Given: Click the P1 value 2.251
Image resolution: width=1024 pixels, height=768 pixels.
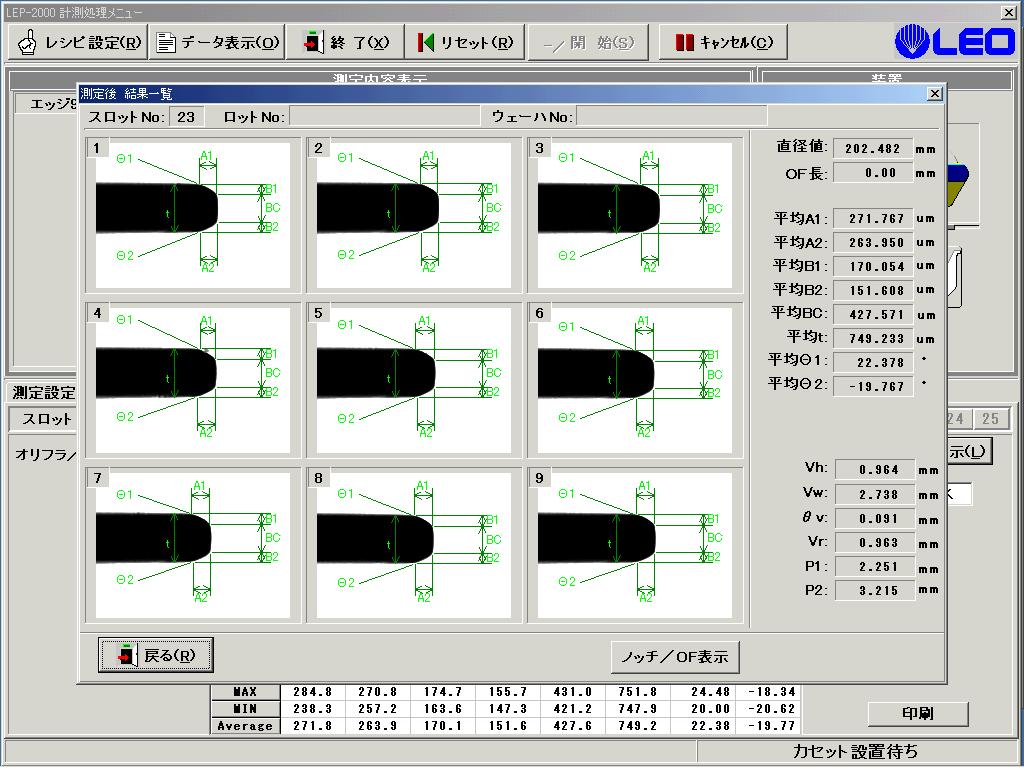Looking at the screenshot, I should 874,567.
